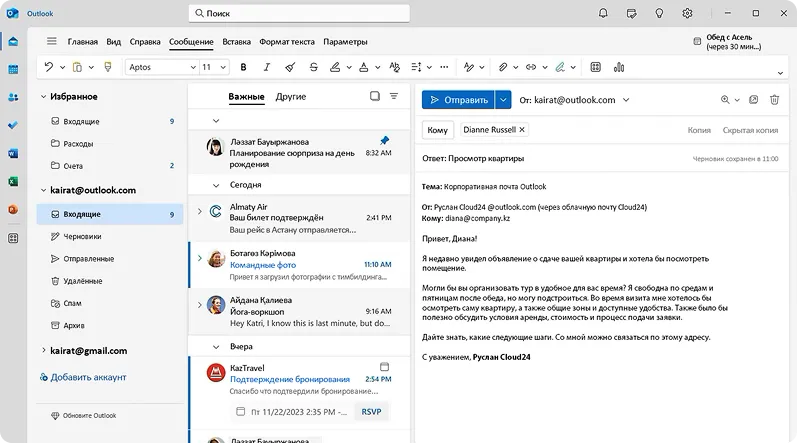Open the filter and sort icon in message list

394,96
